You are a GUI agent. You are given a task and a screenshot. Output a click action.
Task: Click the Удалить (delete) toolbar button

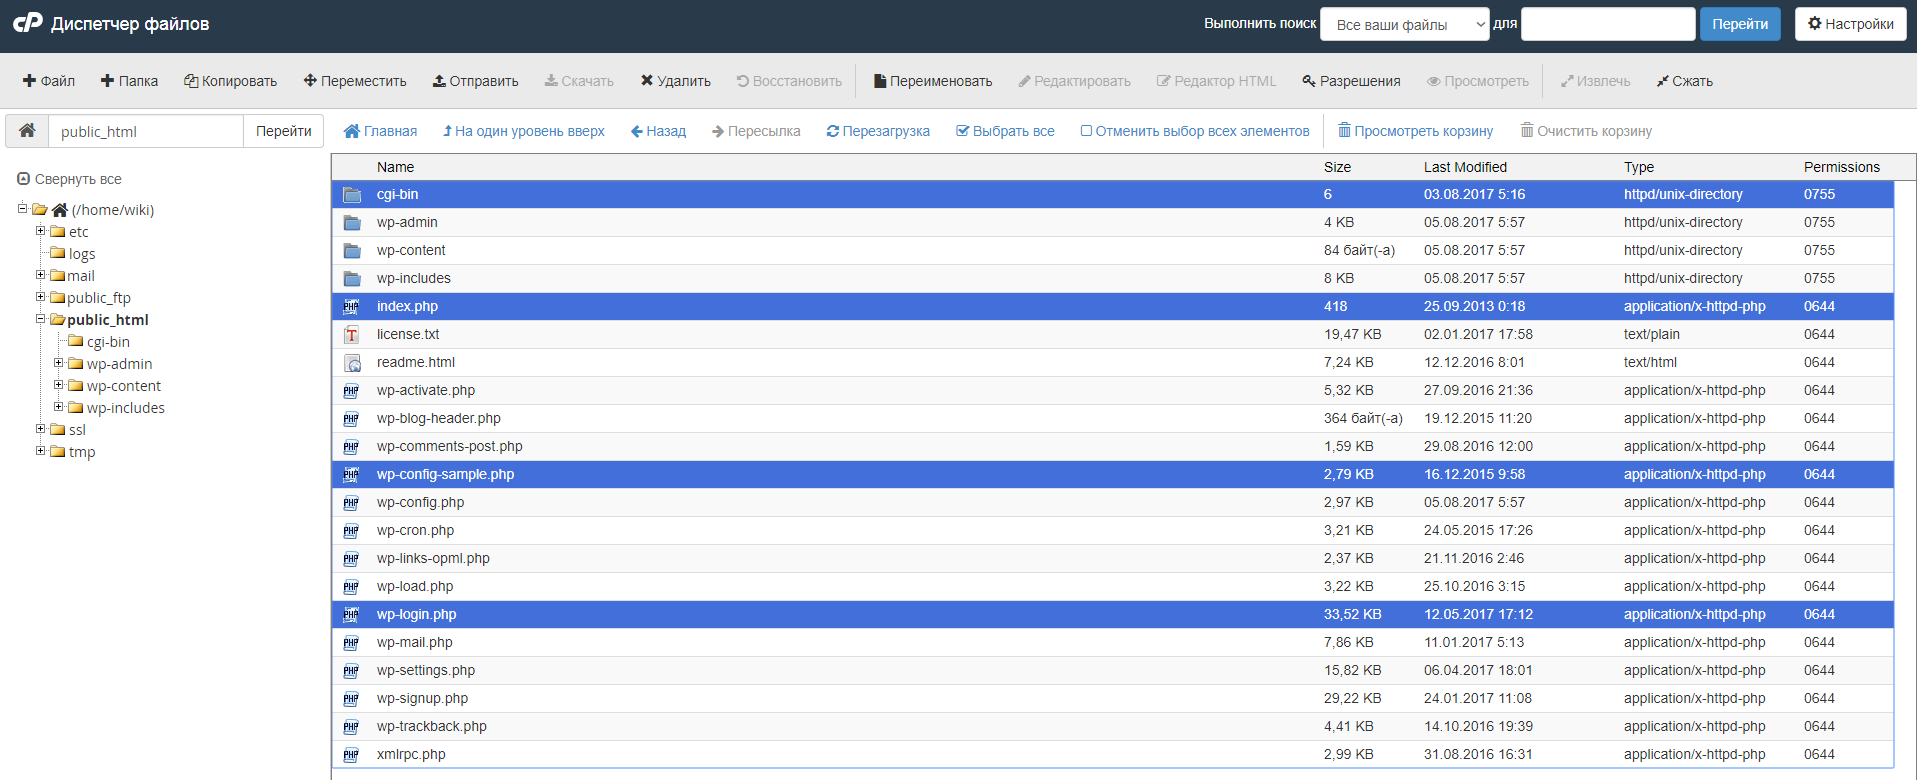pos(676,81)
